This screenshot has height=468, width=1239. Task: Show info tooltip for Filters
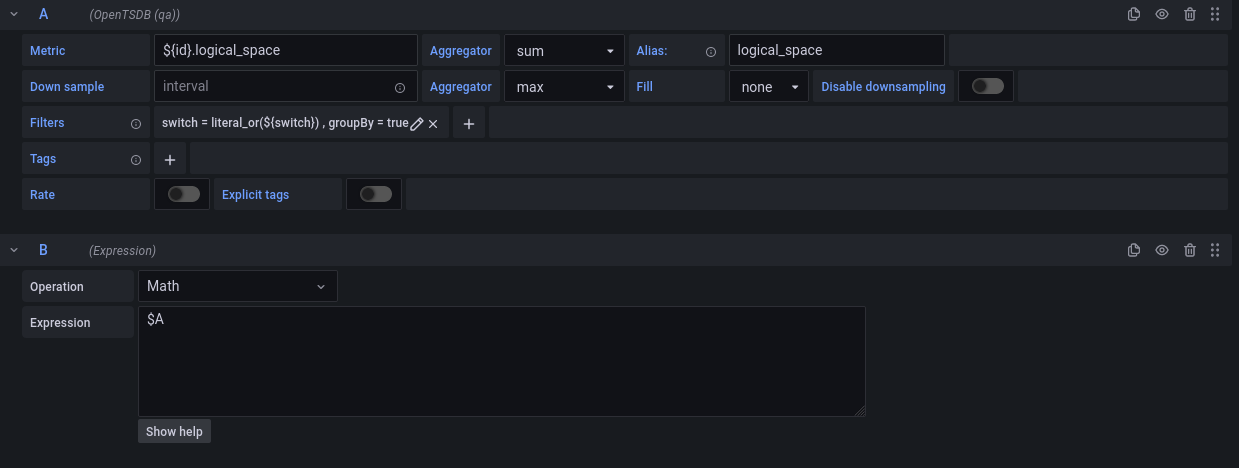[136, 123]
